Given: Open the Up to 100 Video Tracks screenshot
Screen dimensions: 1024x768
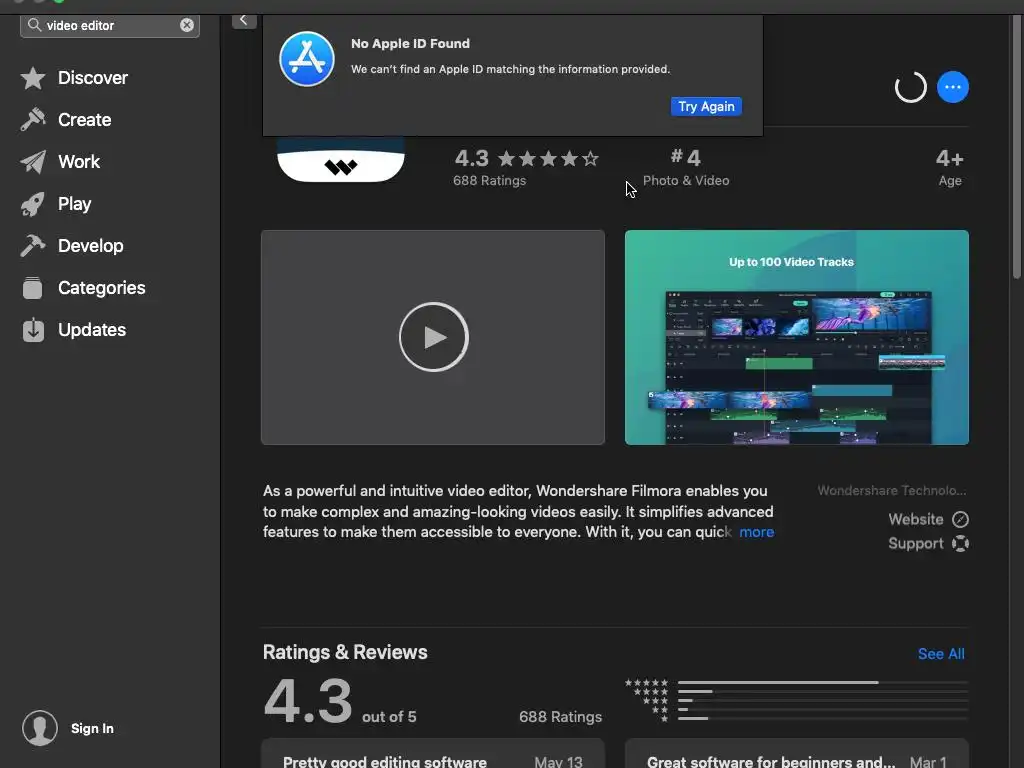Looking at the screenshot, I should (x=797, y=337).
